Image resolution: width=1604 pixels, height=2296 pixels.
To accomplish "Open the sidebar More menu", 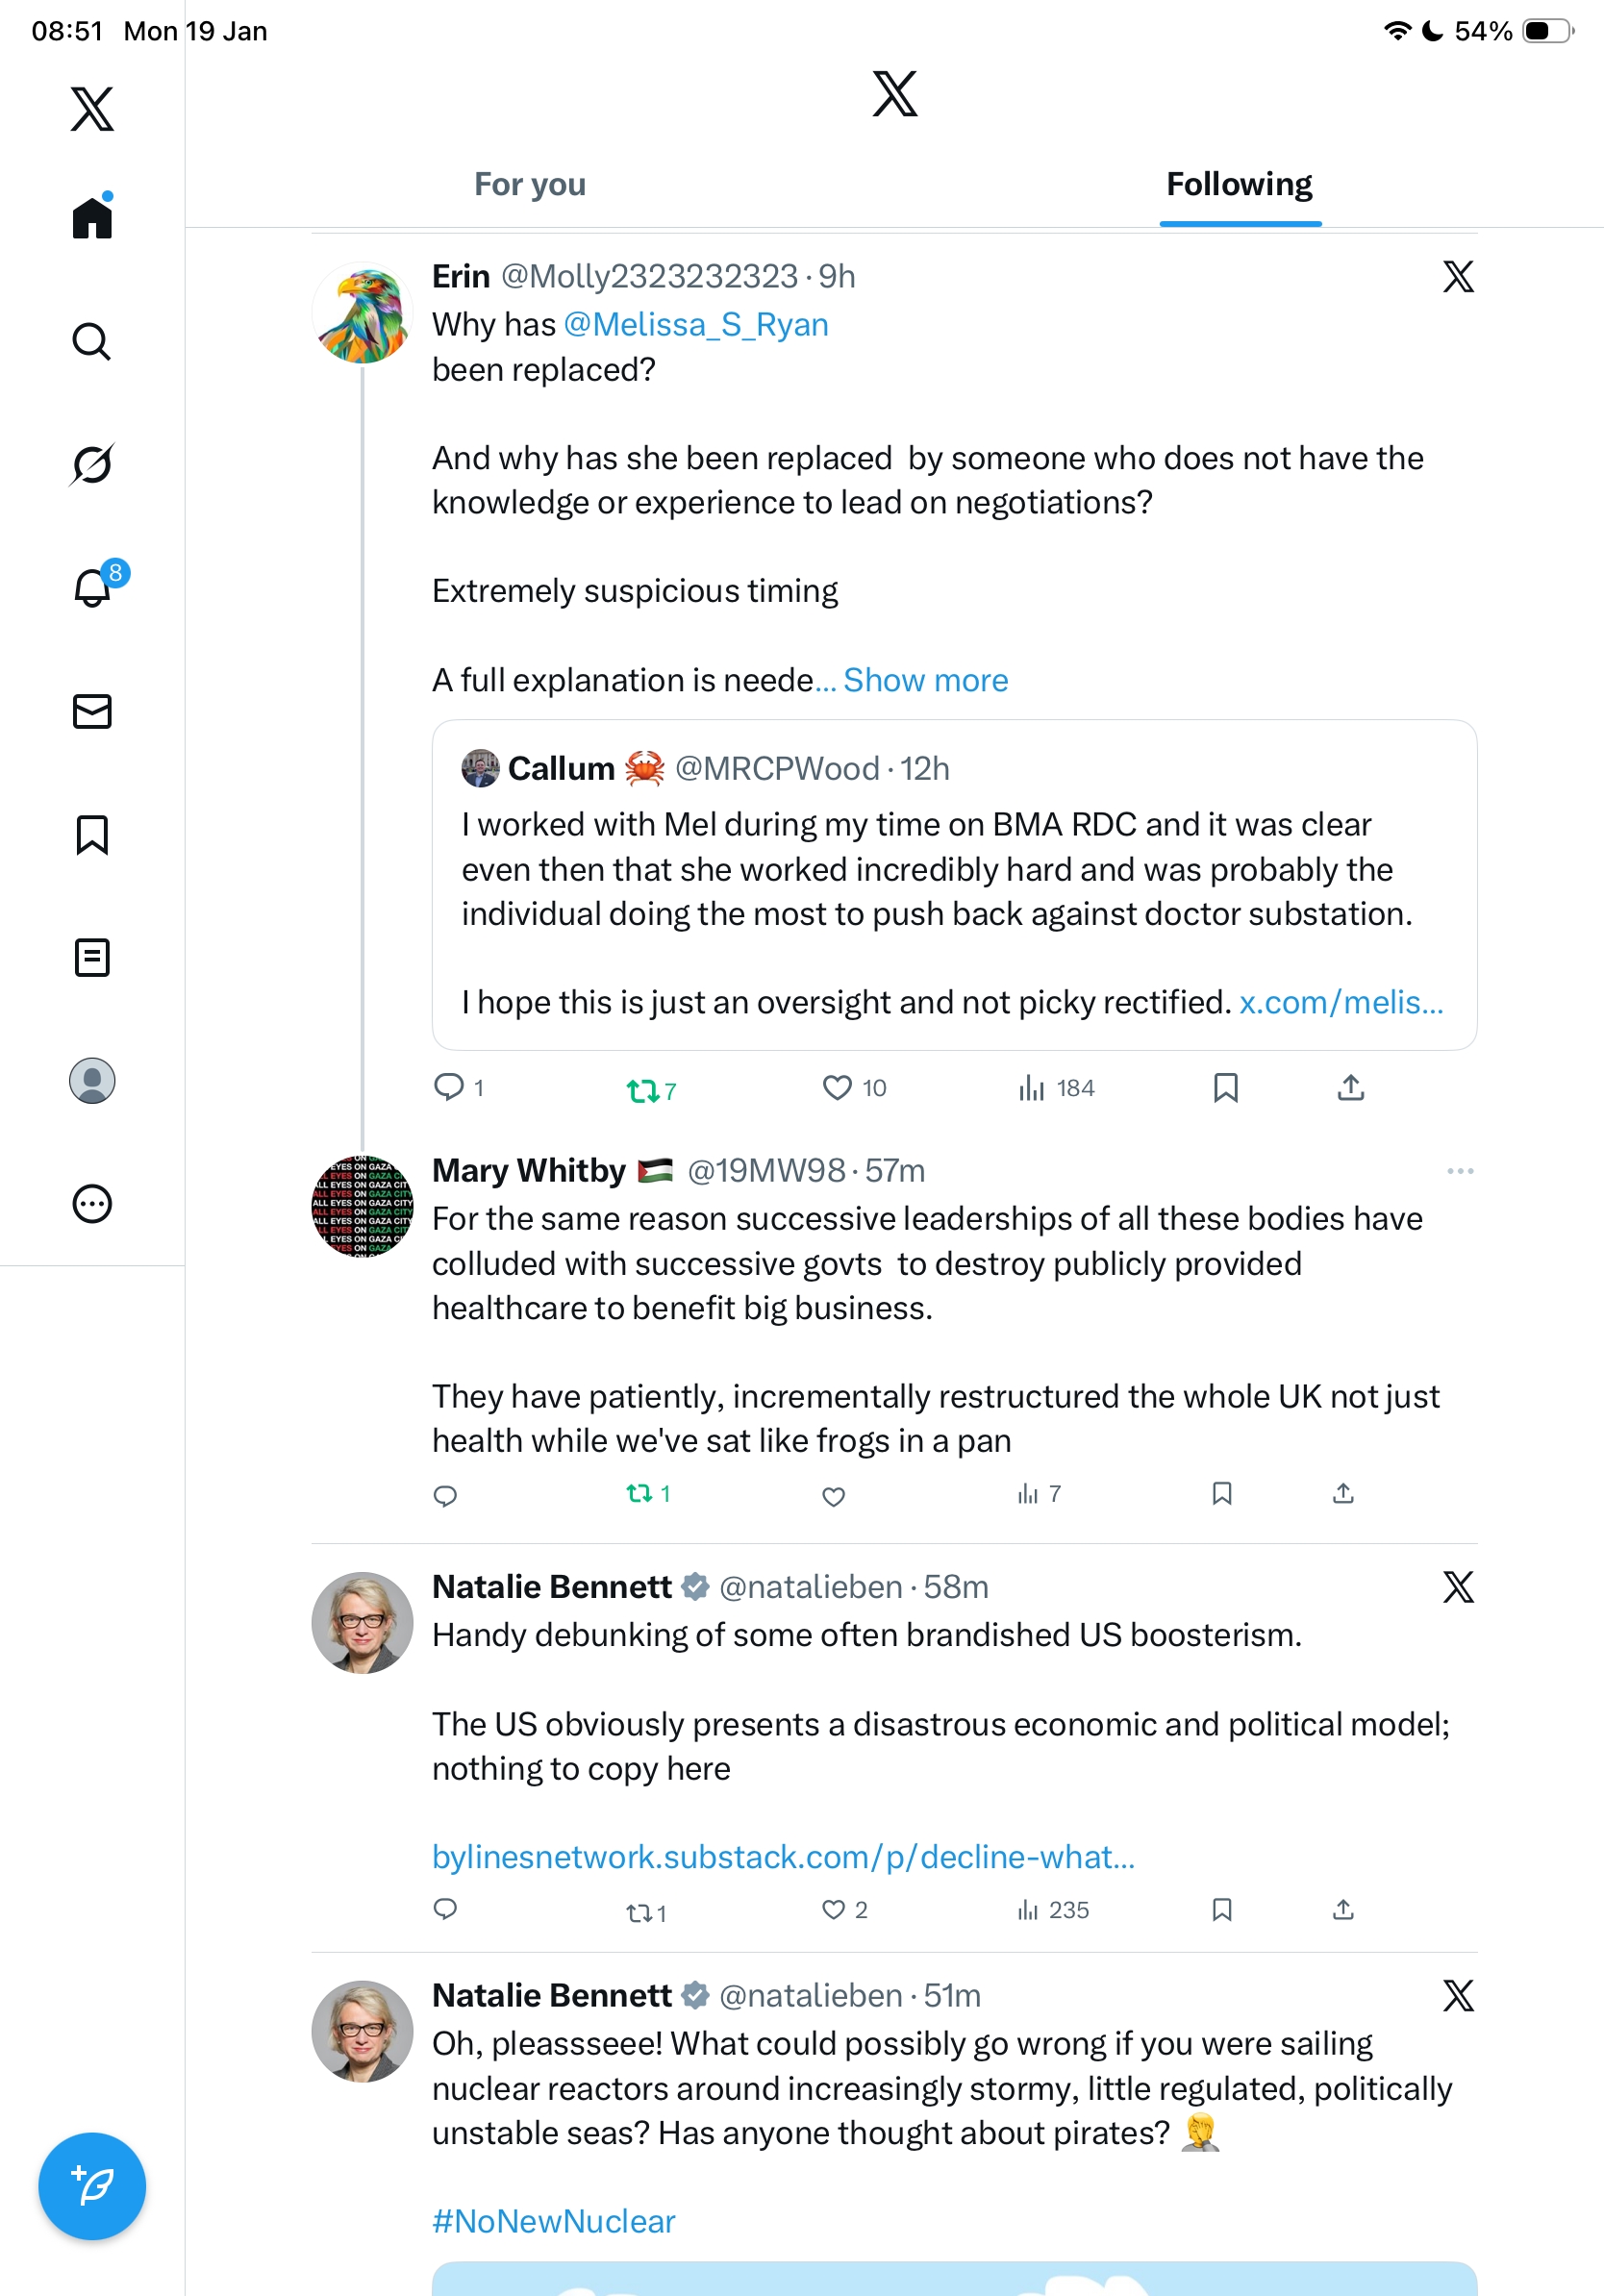I will (x=92, y=1204).
